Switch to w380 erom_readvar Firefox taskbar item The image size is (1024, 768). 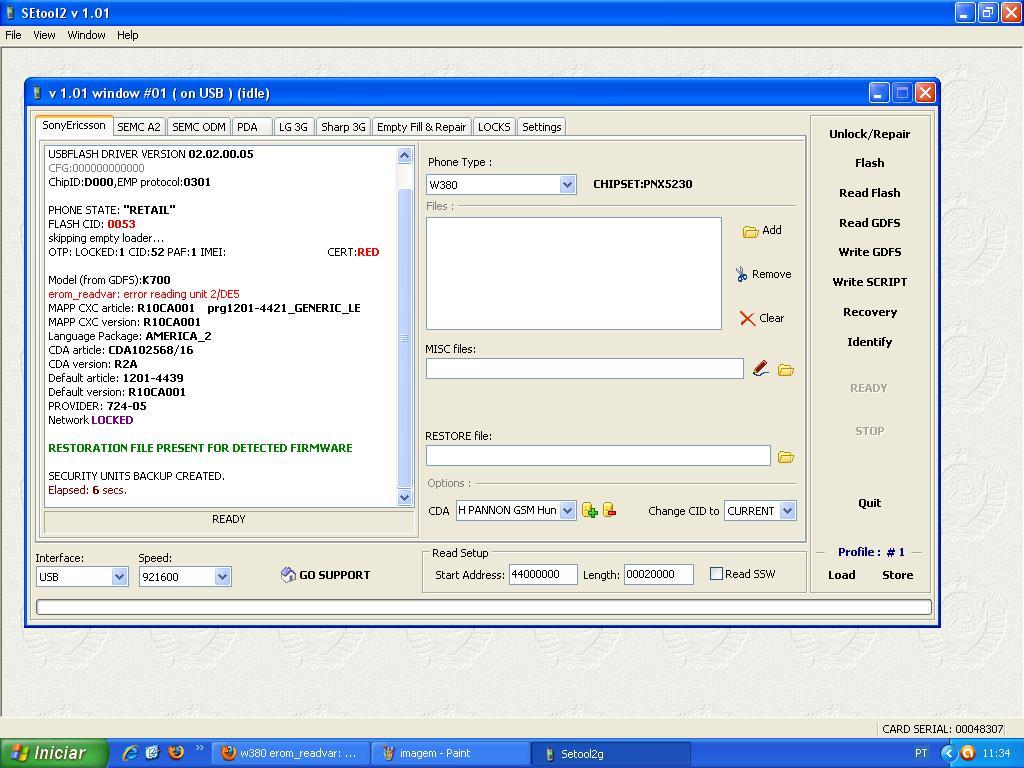coord(291,754)
